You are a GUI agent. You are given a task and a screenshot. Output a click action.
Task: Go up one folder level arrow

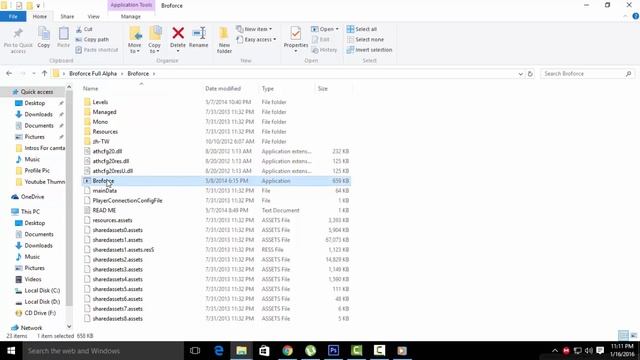(x=44, y=73)
